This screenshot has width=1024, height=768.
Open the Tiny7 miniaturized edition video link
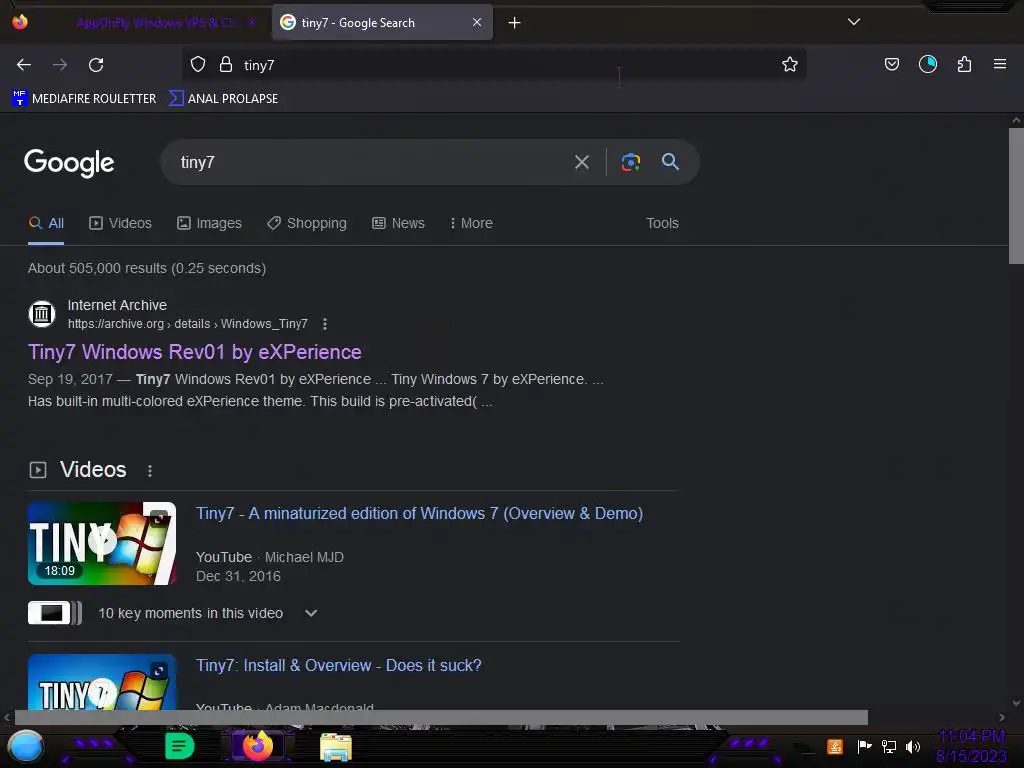point(419,513)
